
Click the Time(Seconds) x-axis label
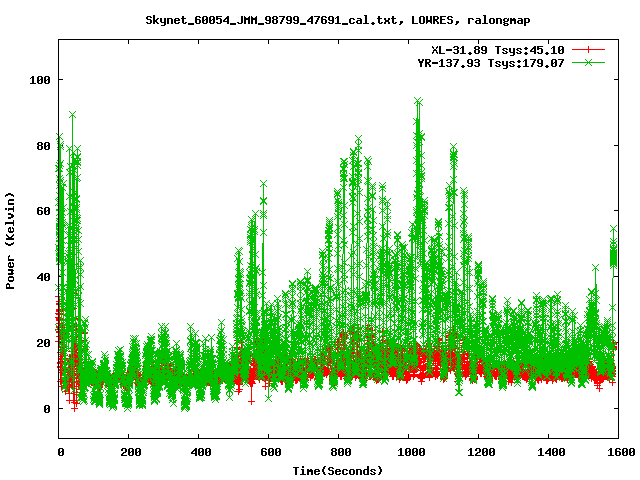pos(338,470)
